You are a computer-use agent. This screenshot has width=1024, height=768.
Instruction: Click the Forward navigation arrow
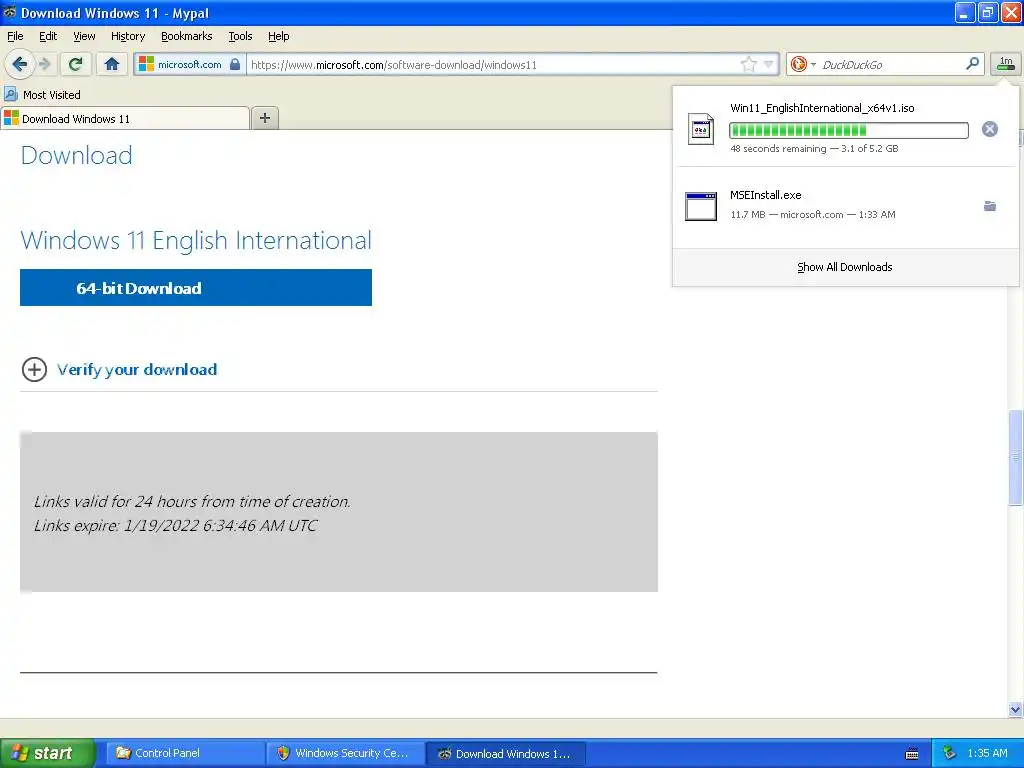pos(44,65)
